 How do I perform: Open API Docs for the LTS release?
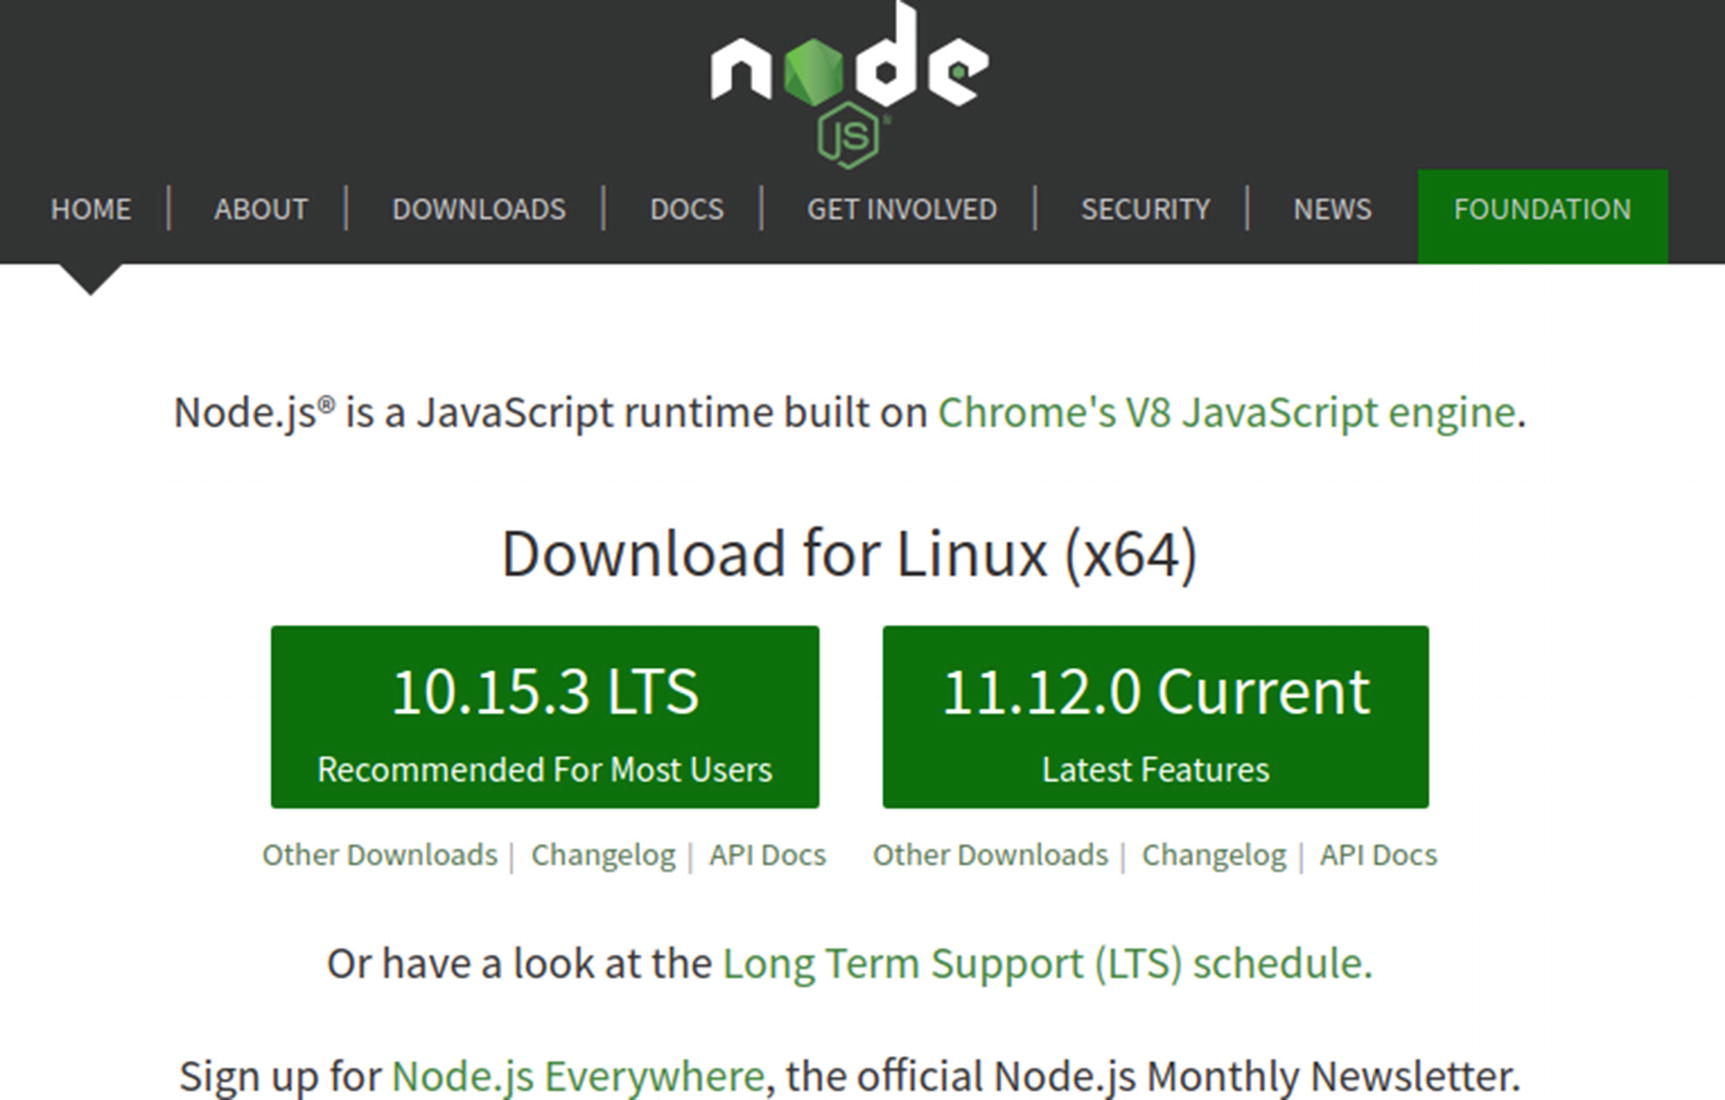pyautogui.click(x=767, y=855)
